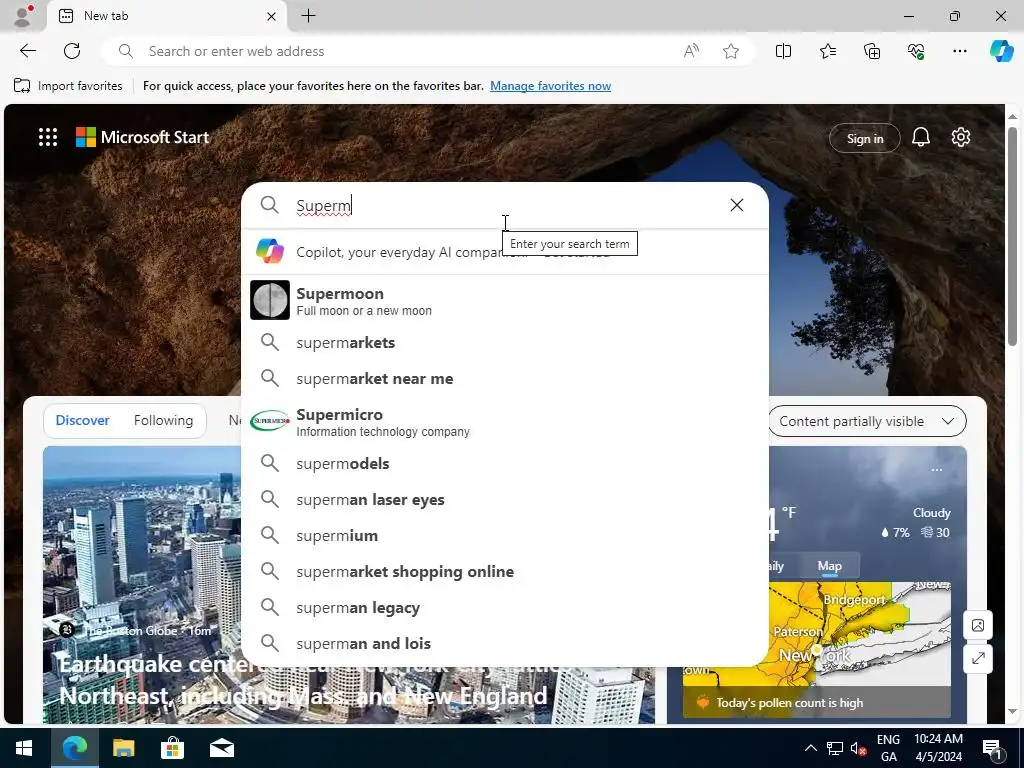
Task: Click Import favorites
Action: click(68, 86)
